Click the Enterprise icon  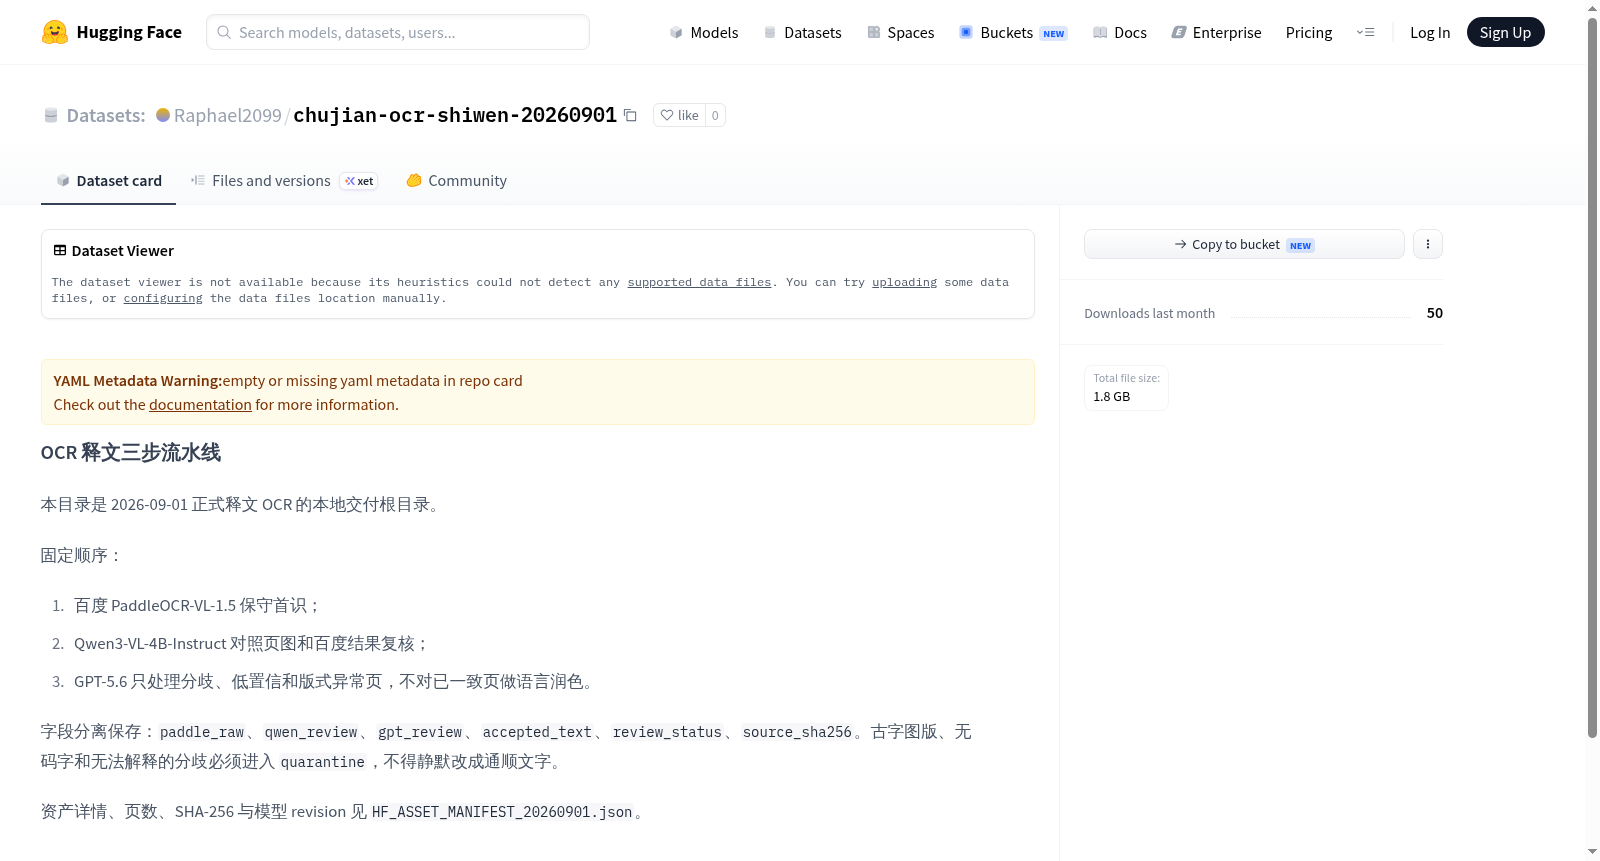click(x=1179, y=32)
